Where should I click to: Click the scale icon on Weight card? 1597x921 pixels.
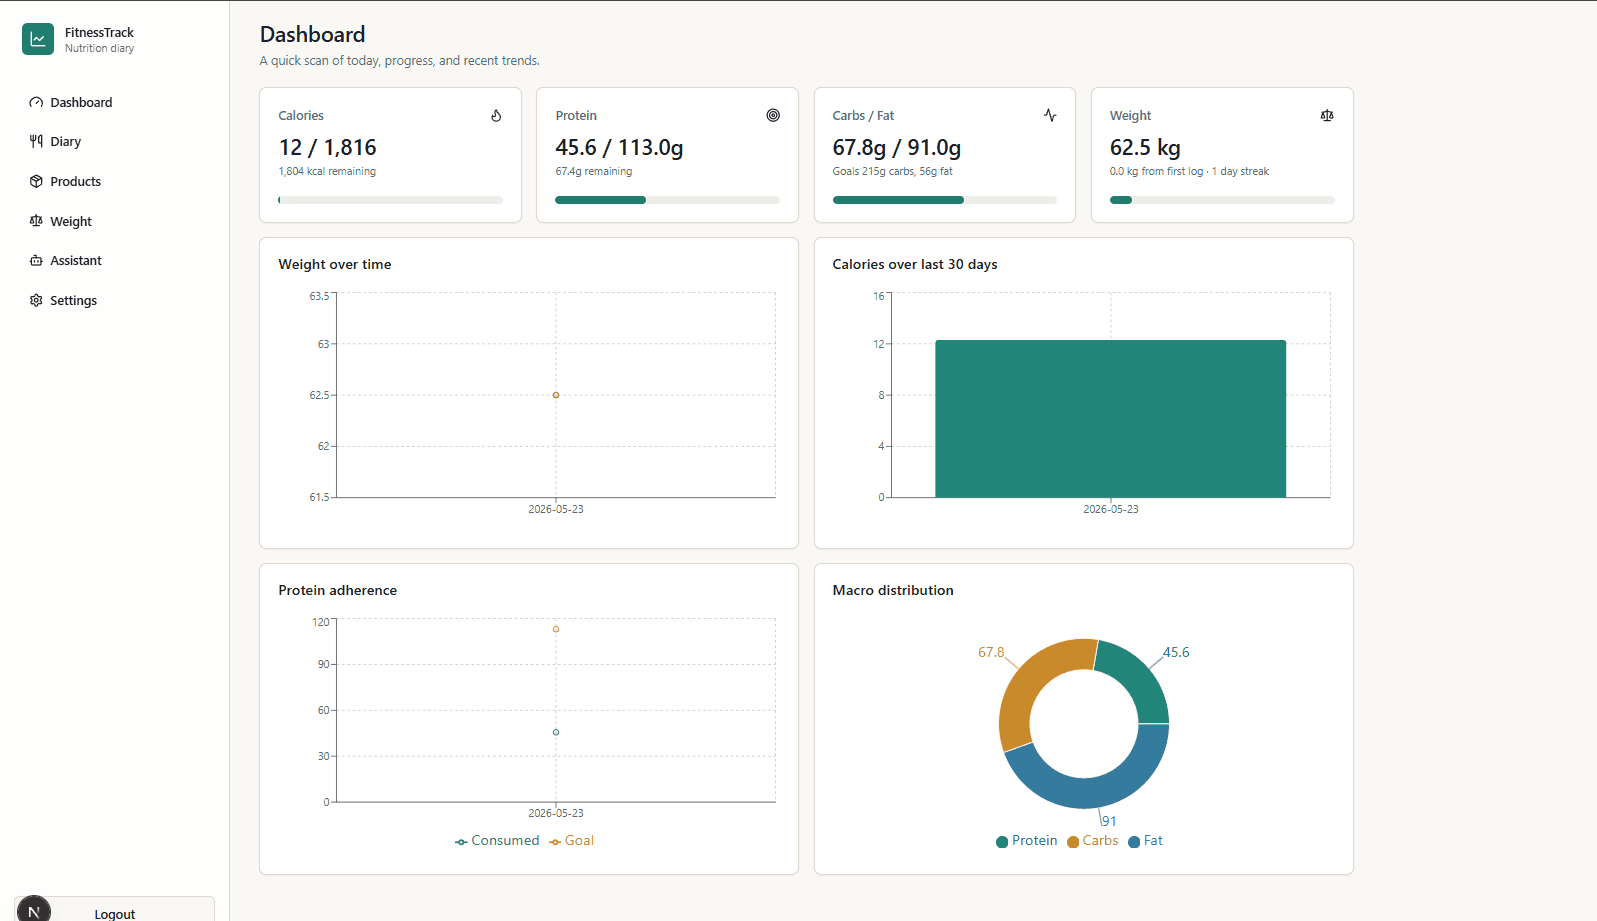[1327, 115]
